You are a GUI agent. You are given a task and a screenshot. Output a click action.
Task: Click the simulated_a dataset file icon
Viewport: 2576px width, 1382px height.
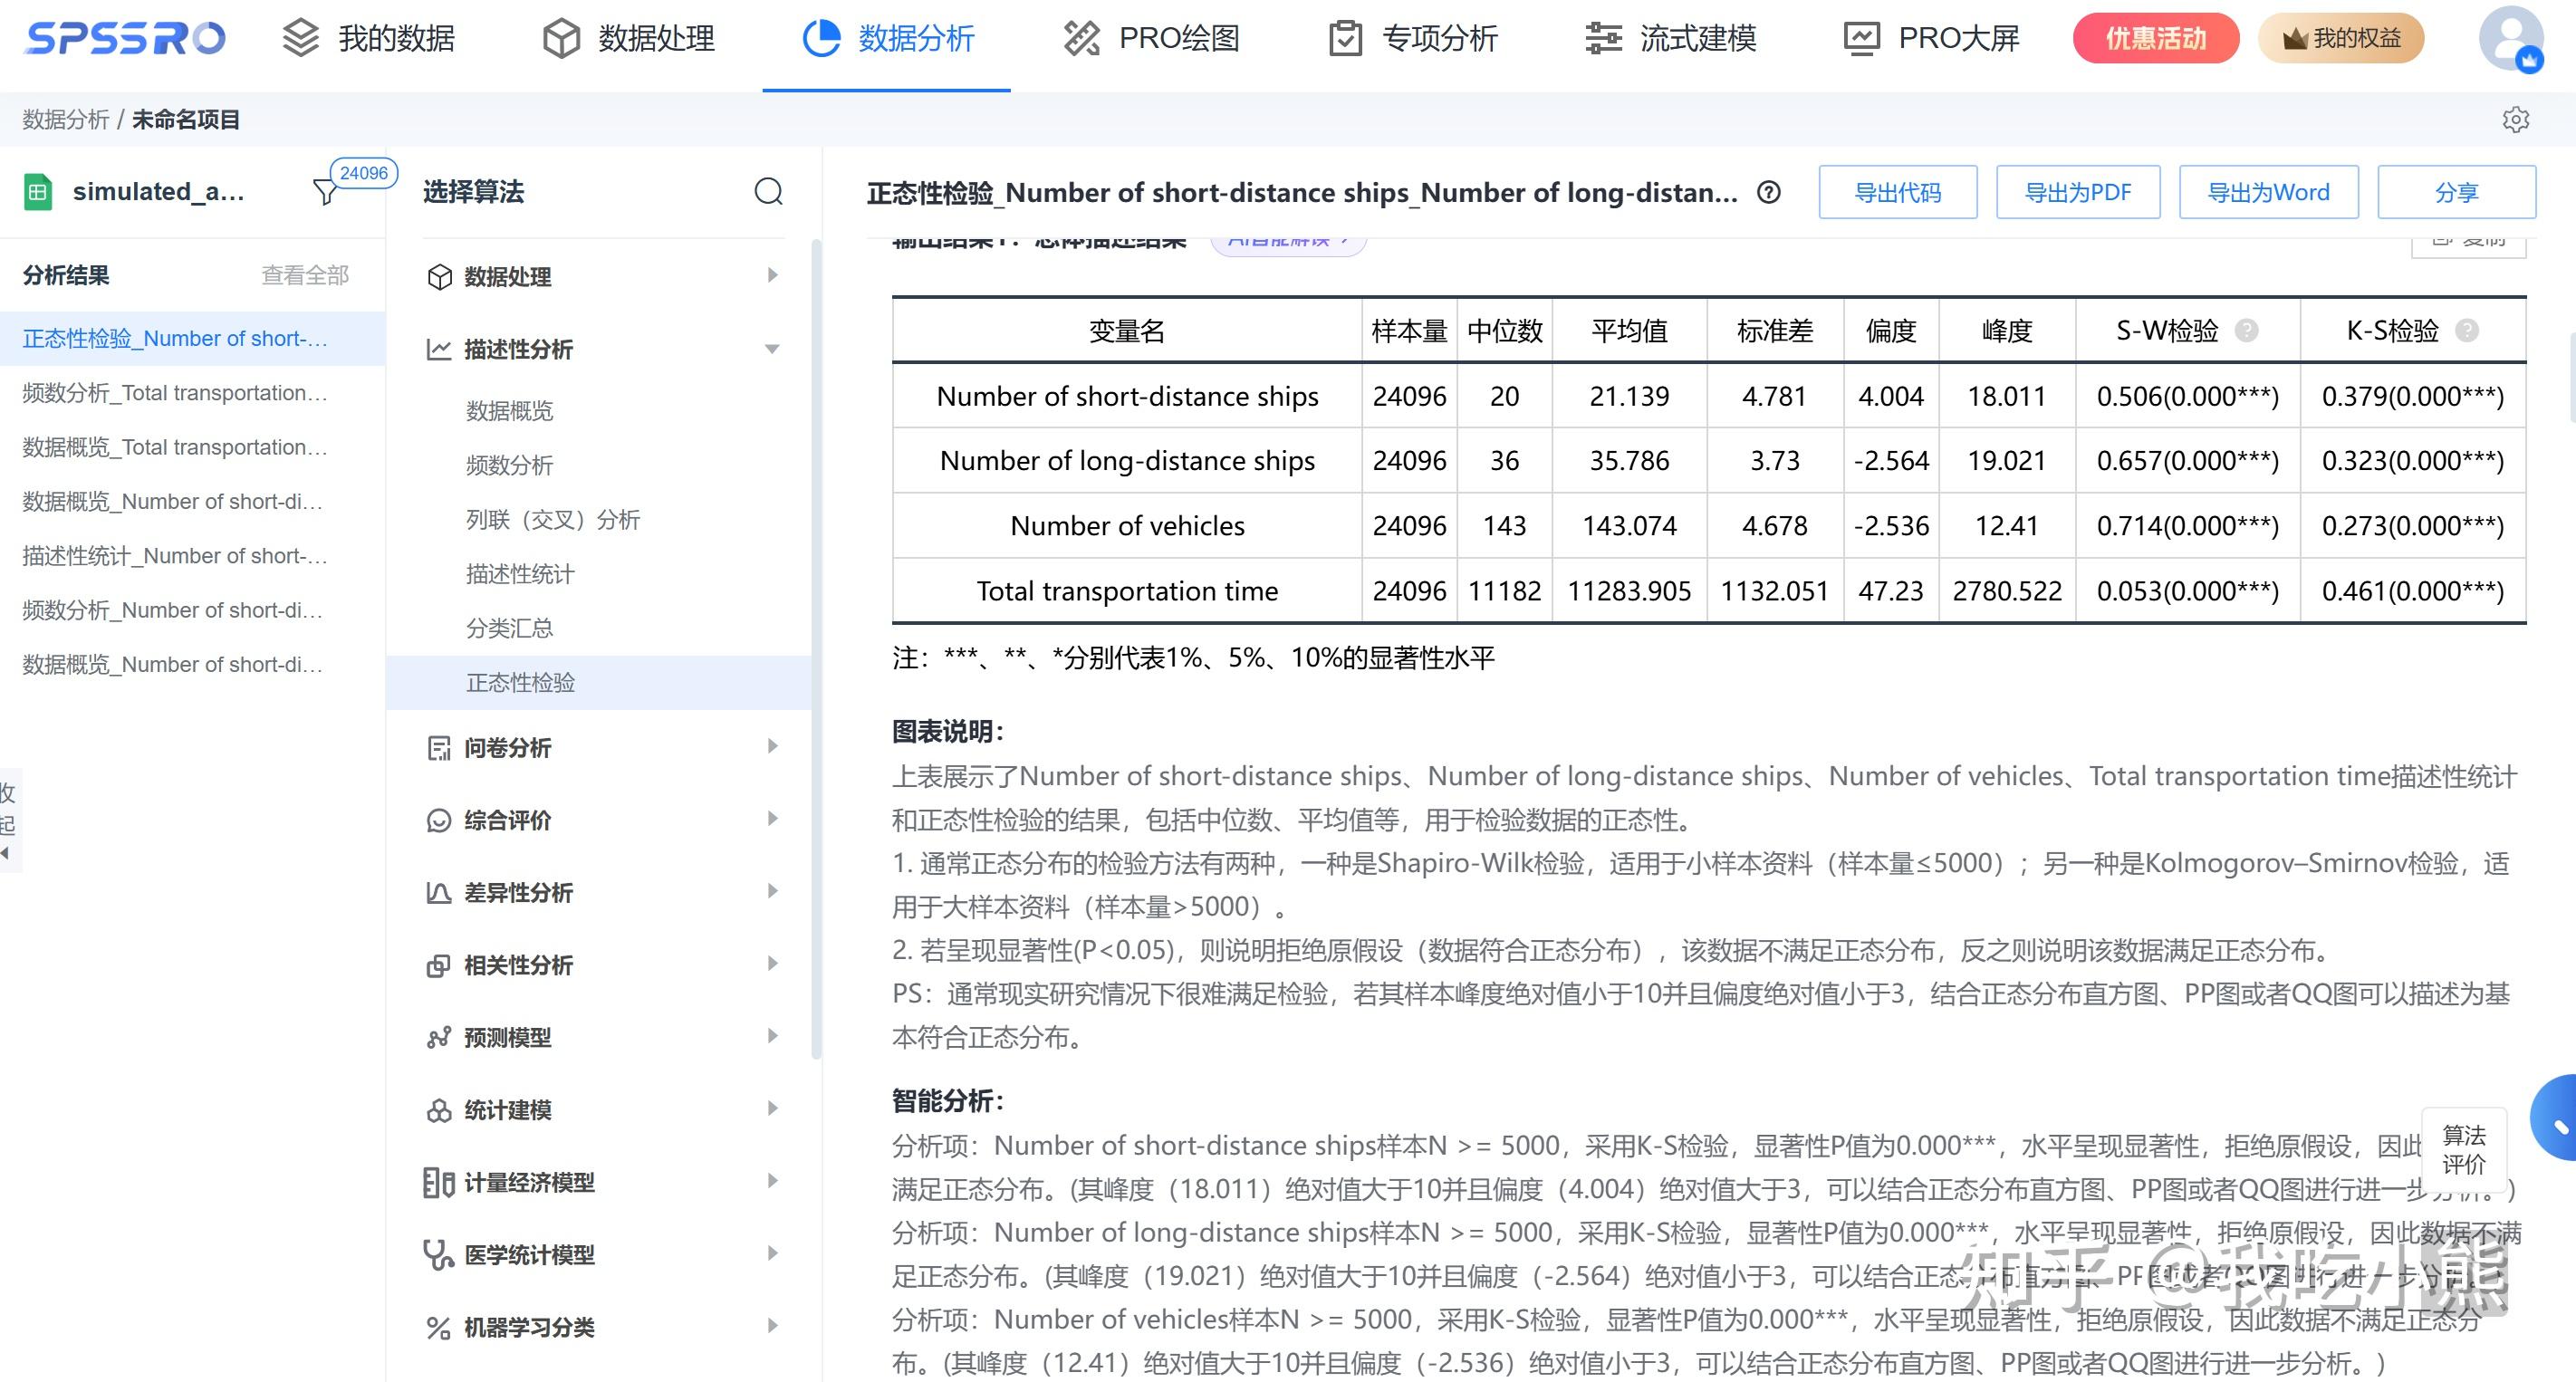[37, 191]
